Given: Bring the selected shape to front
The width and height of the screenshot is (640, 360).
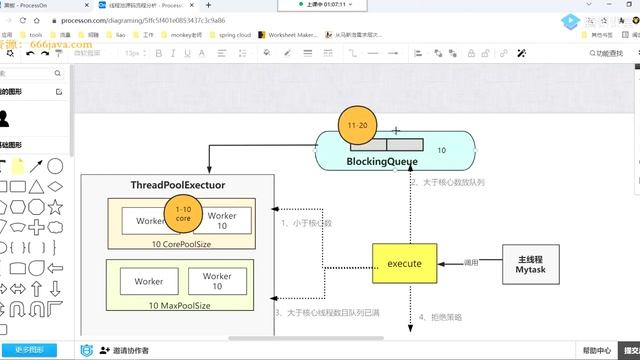Looking at the screenshot, I should tap(438, 53).
